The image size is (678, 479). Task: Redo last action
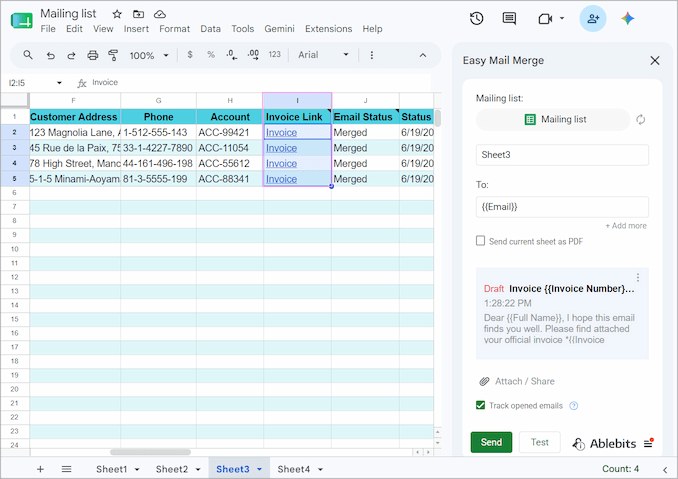[x=71, y=55]
